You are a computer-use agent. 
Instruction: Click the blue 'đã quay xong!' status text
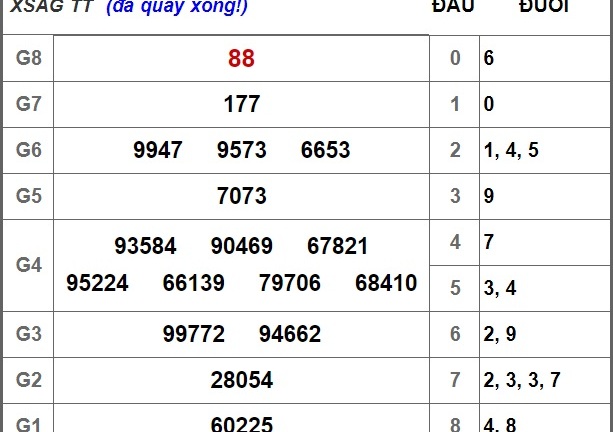click(176, 8)
